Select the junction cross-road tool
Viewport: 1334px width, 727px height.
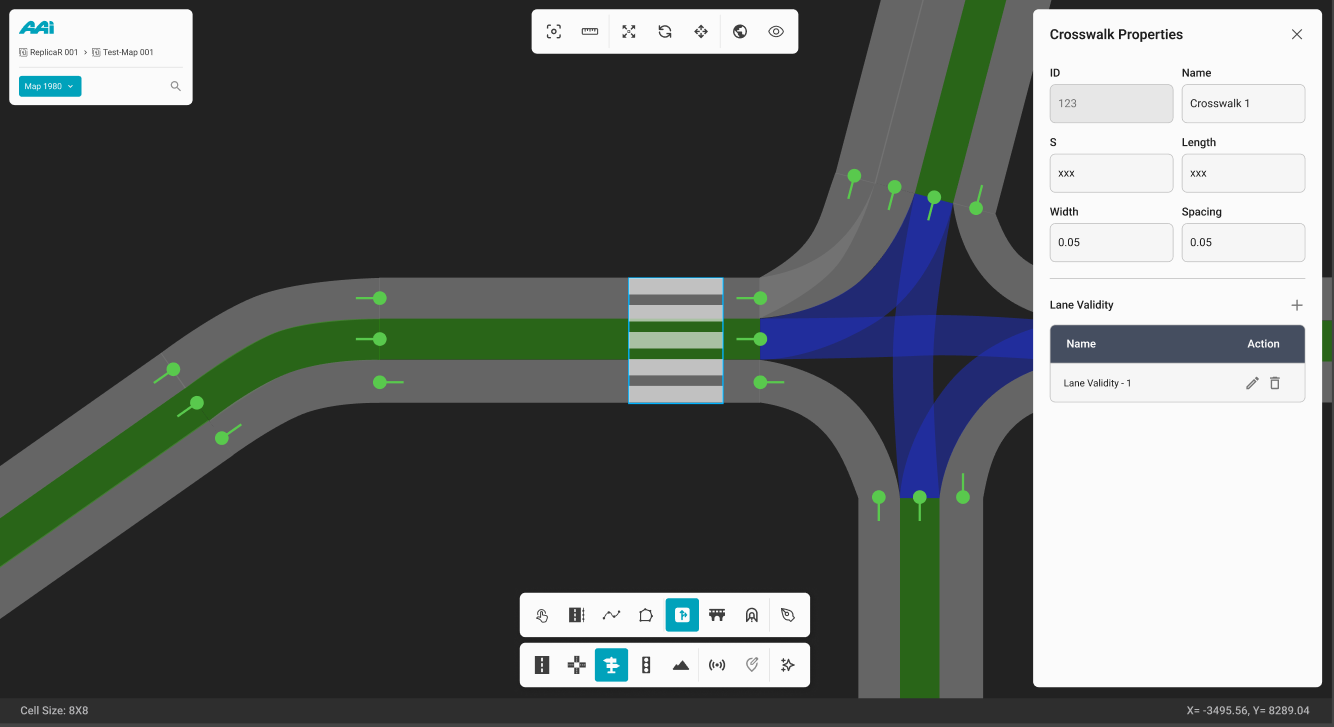[x=577, y=665]
